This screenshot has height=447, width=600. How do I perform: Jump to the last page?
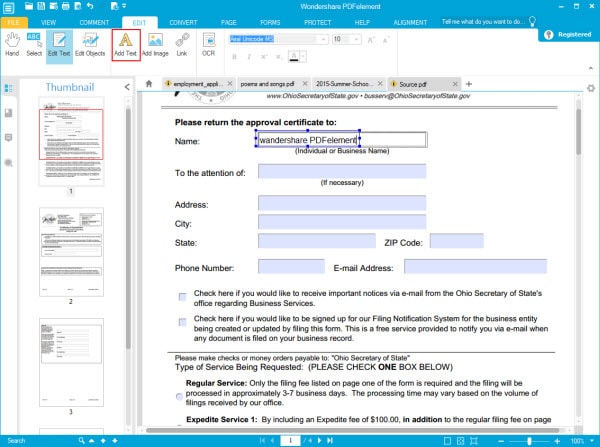(x=330, y=440)
